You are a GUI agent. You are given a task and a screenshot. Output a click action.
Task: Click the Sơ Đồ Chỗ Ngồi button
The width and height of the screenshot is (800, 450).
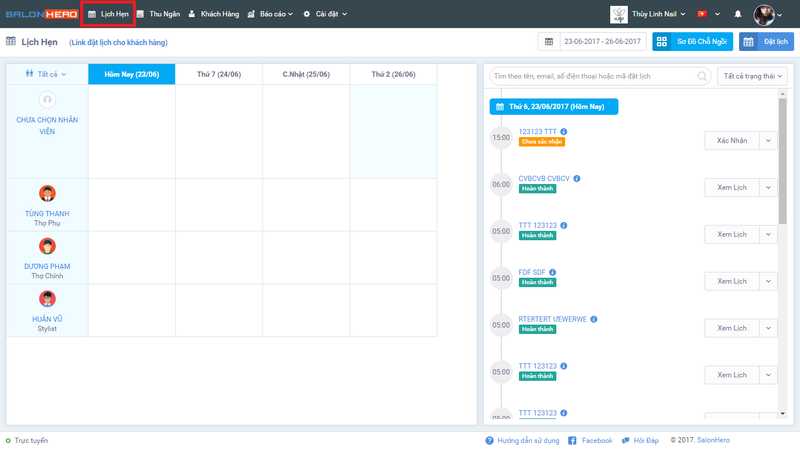click(x=692, y=42)
